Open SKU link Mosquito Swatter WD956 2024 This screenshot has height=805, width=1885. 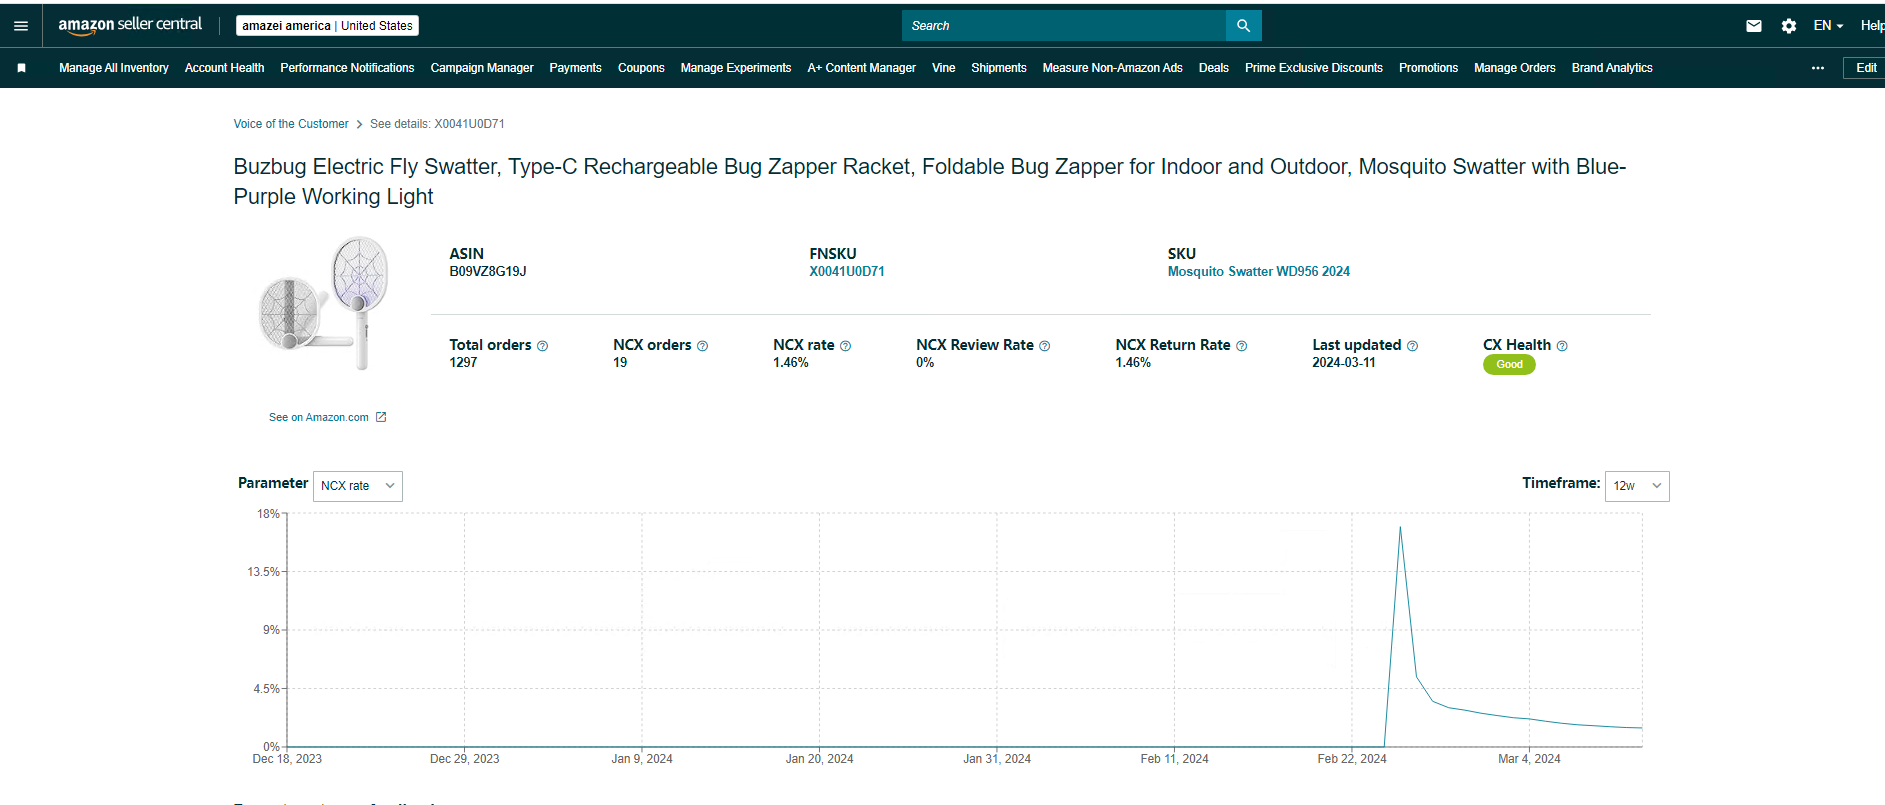click(1259, 271)
